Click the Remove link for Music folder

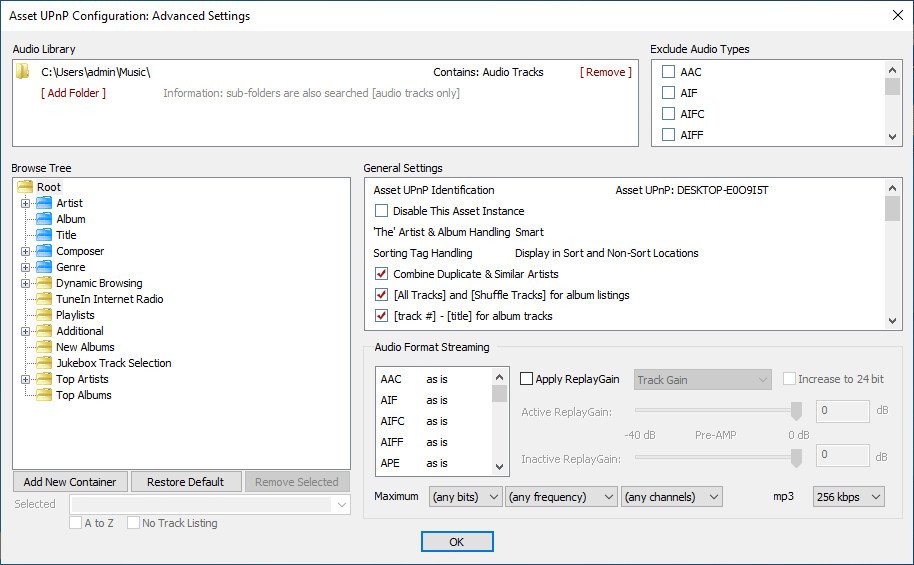coord(606,72)
